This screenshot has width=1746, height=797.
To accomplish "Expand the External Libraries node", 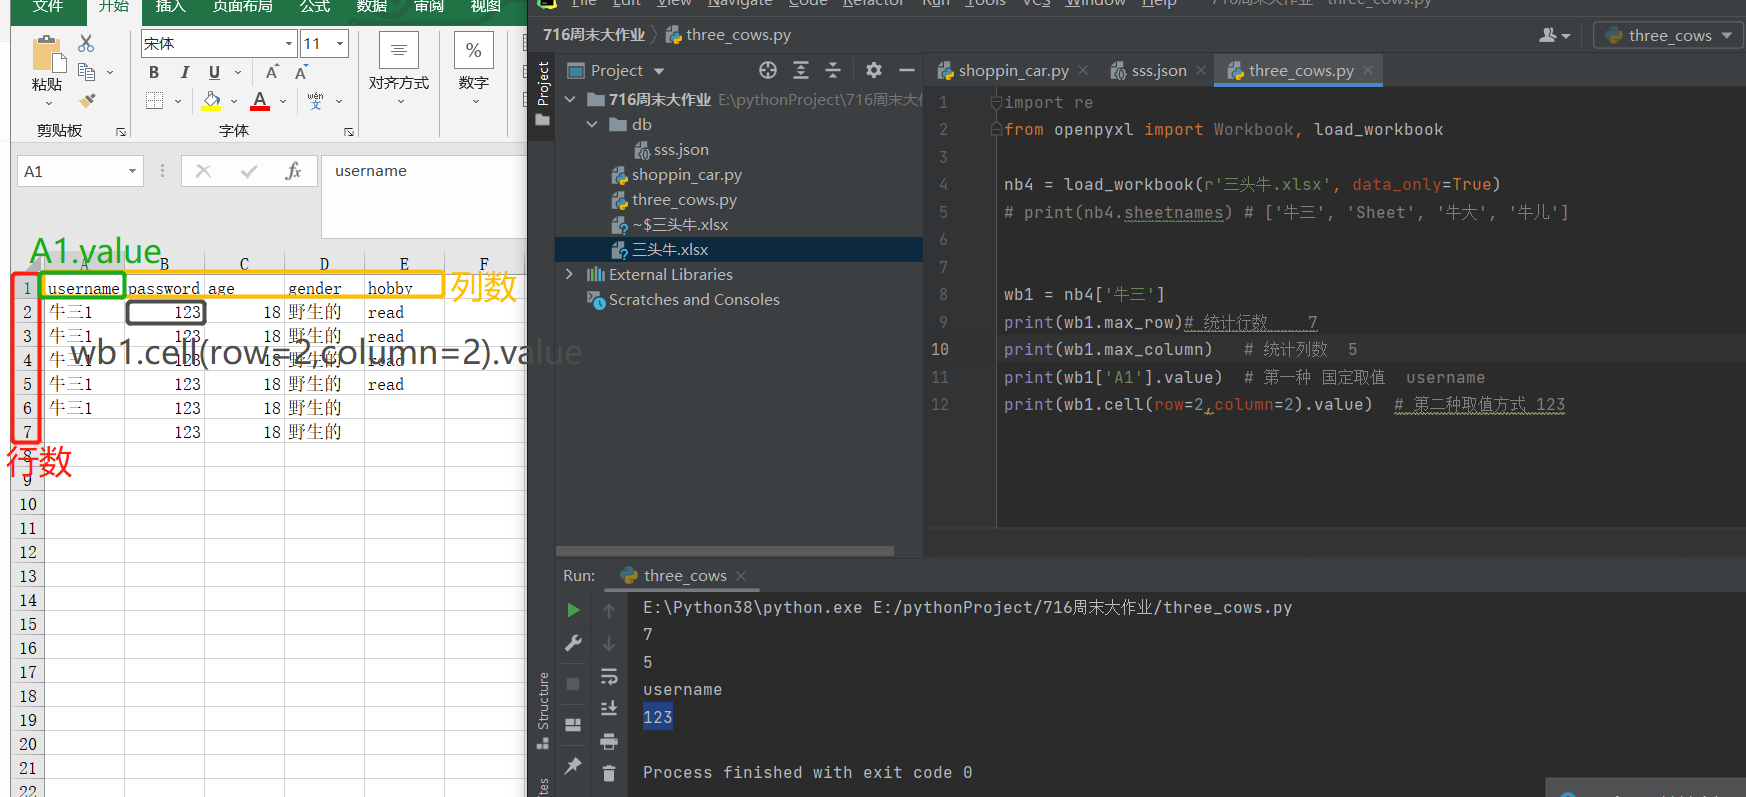I will pos(569,274).
